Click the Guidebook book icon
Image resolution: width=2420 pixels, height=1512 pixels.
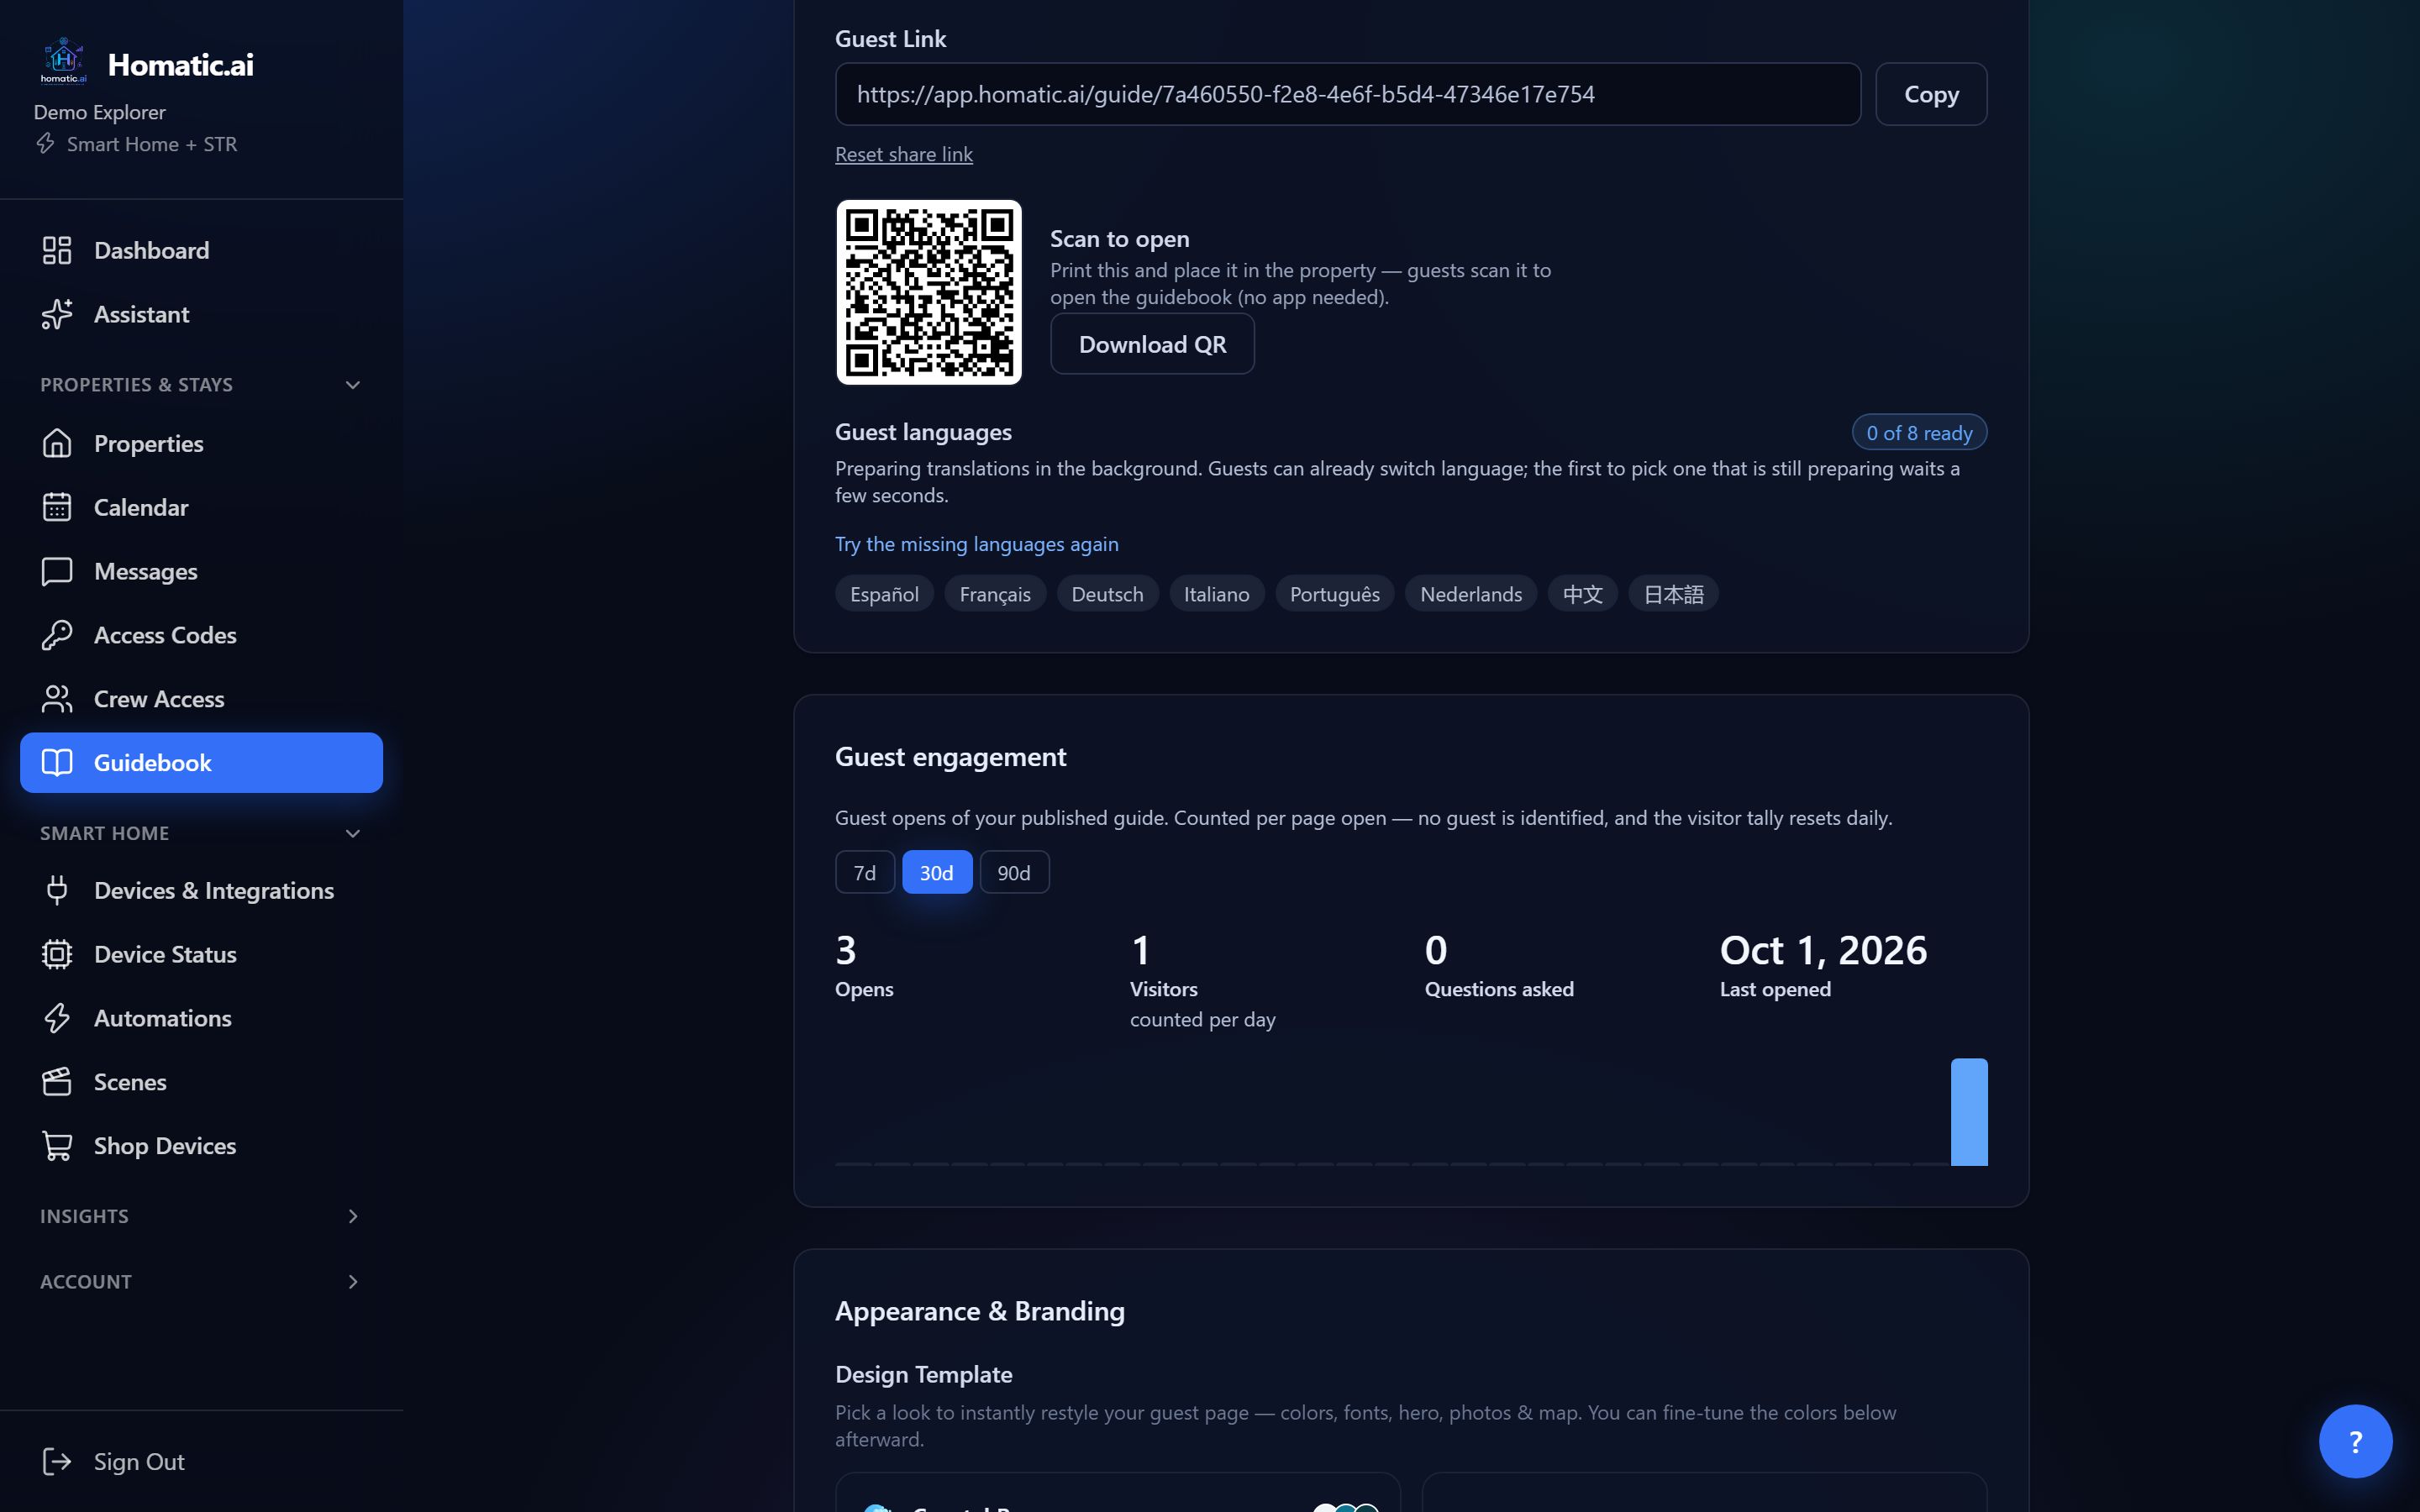[57, 763]
